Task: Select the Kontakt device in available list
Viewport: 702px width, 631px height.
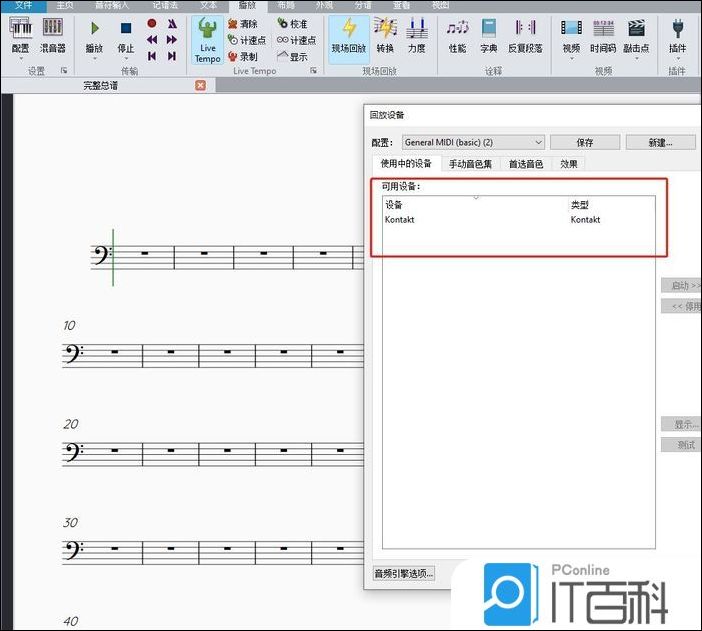Action: click(400, 220)
